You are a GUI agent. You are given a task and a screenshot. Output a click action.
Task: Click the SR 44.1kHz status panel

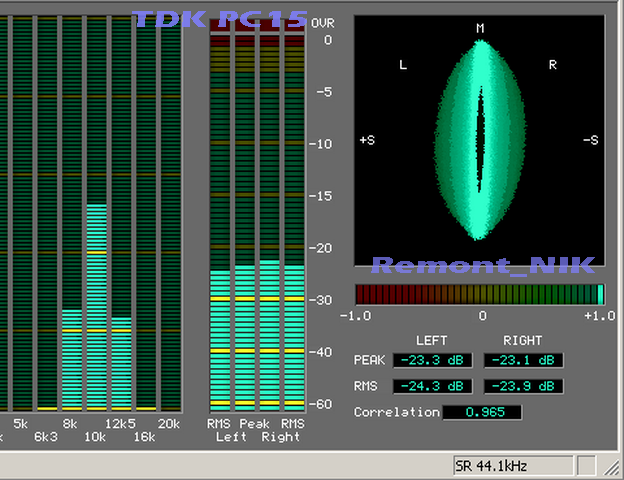[512, 466]
